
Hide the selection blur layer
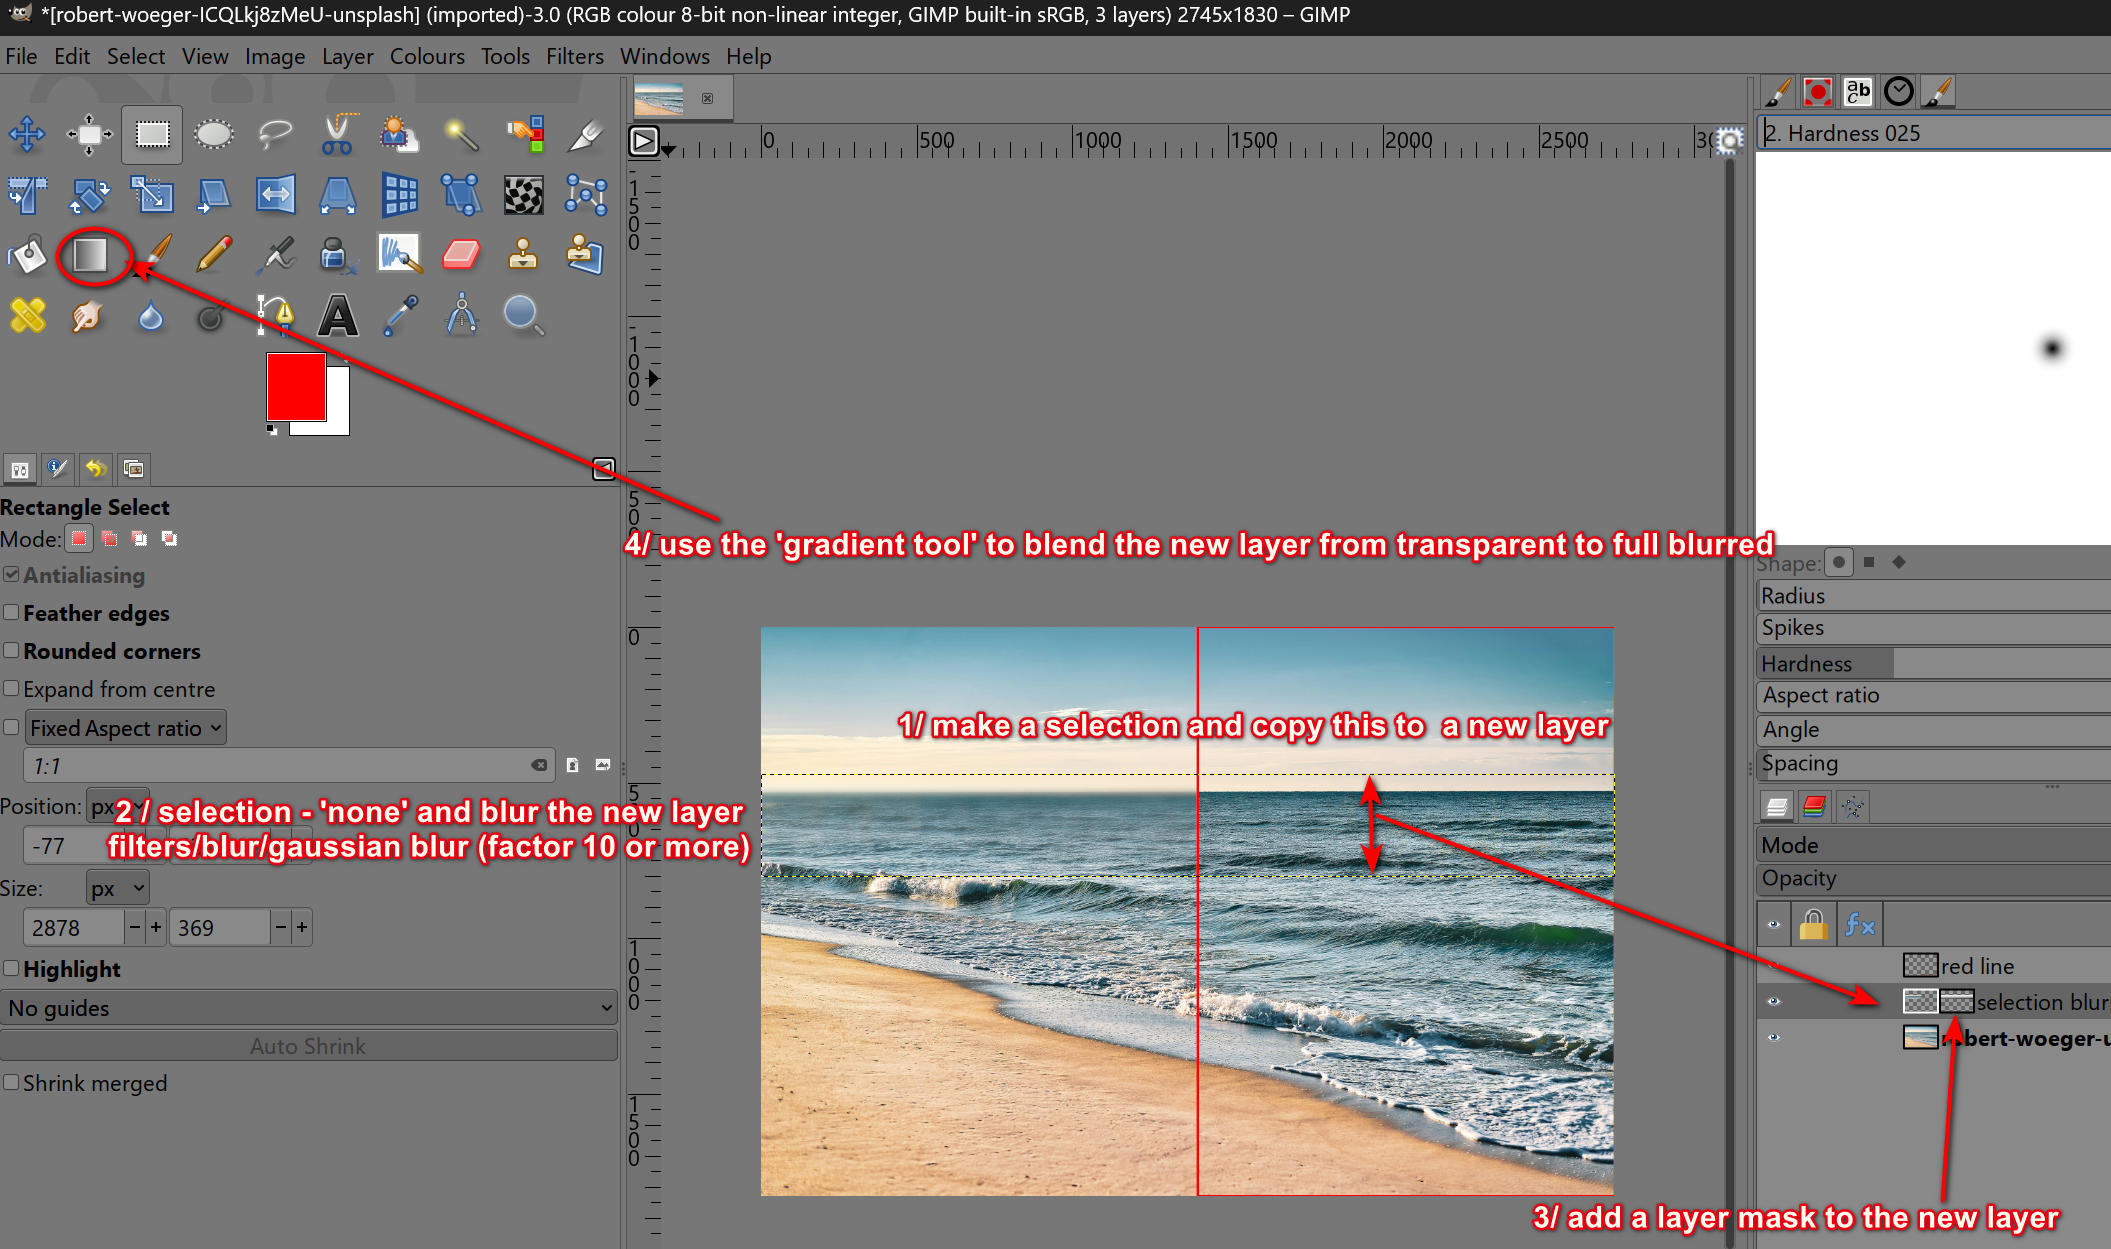point(1773,1001)
